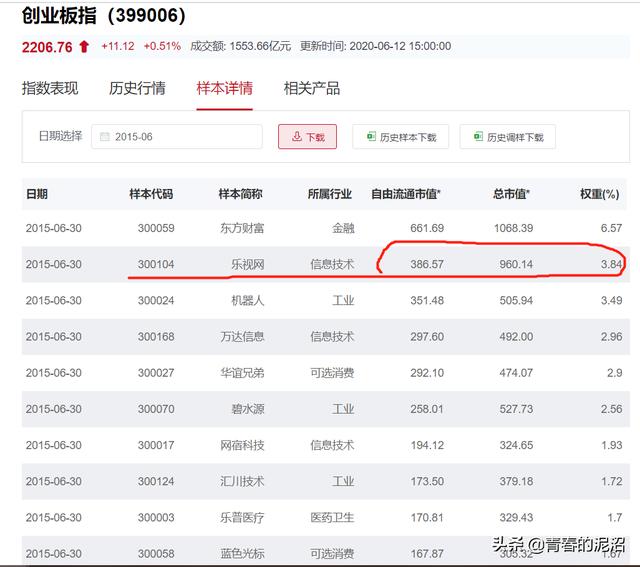Click the 960.14 total market value cell

pos(516,265)
